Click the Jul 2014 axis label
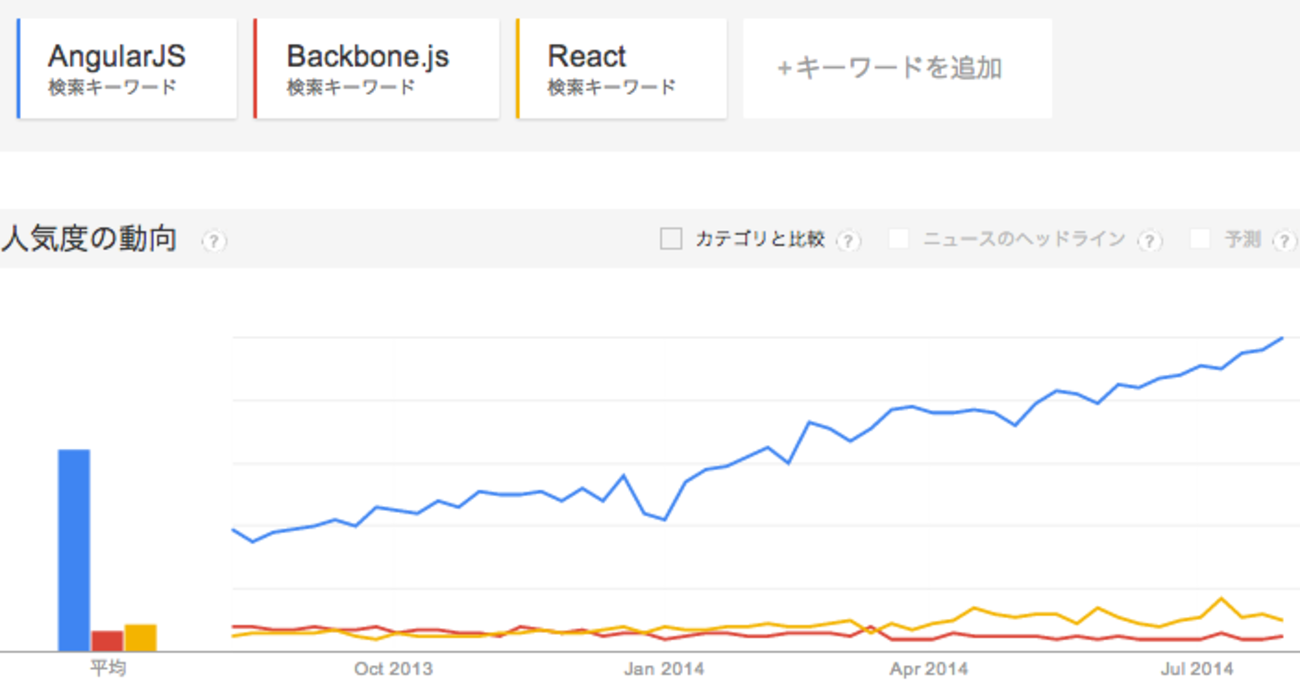Viewport: 1300px width, 699px height. 1196,669
